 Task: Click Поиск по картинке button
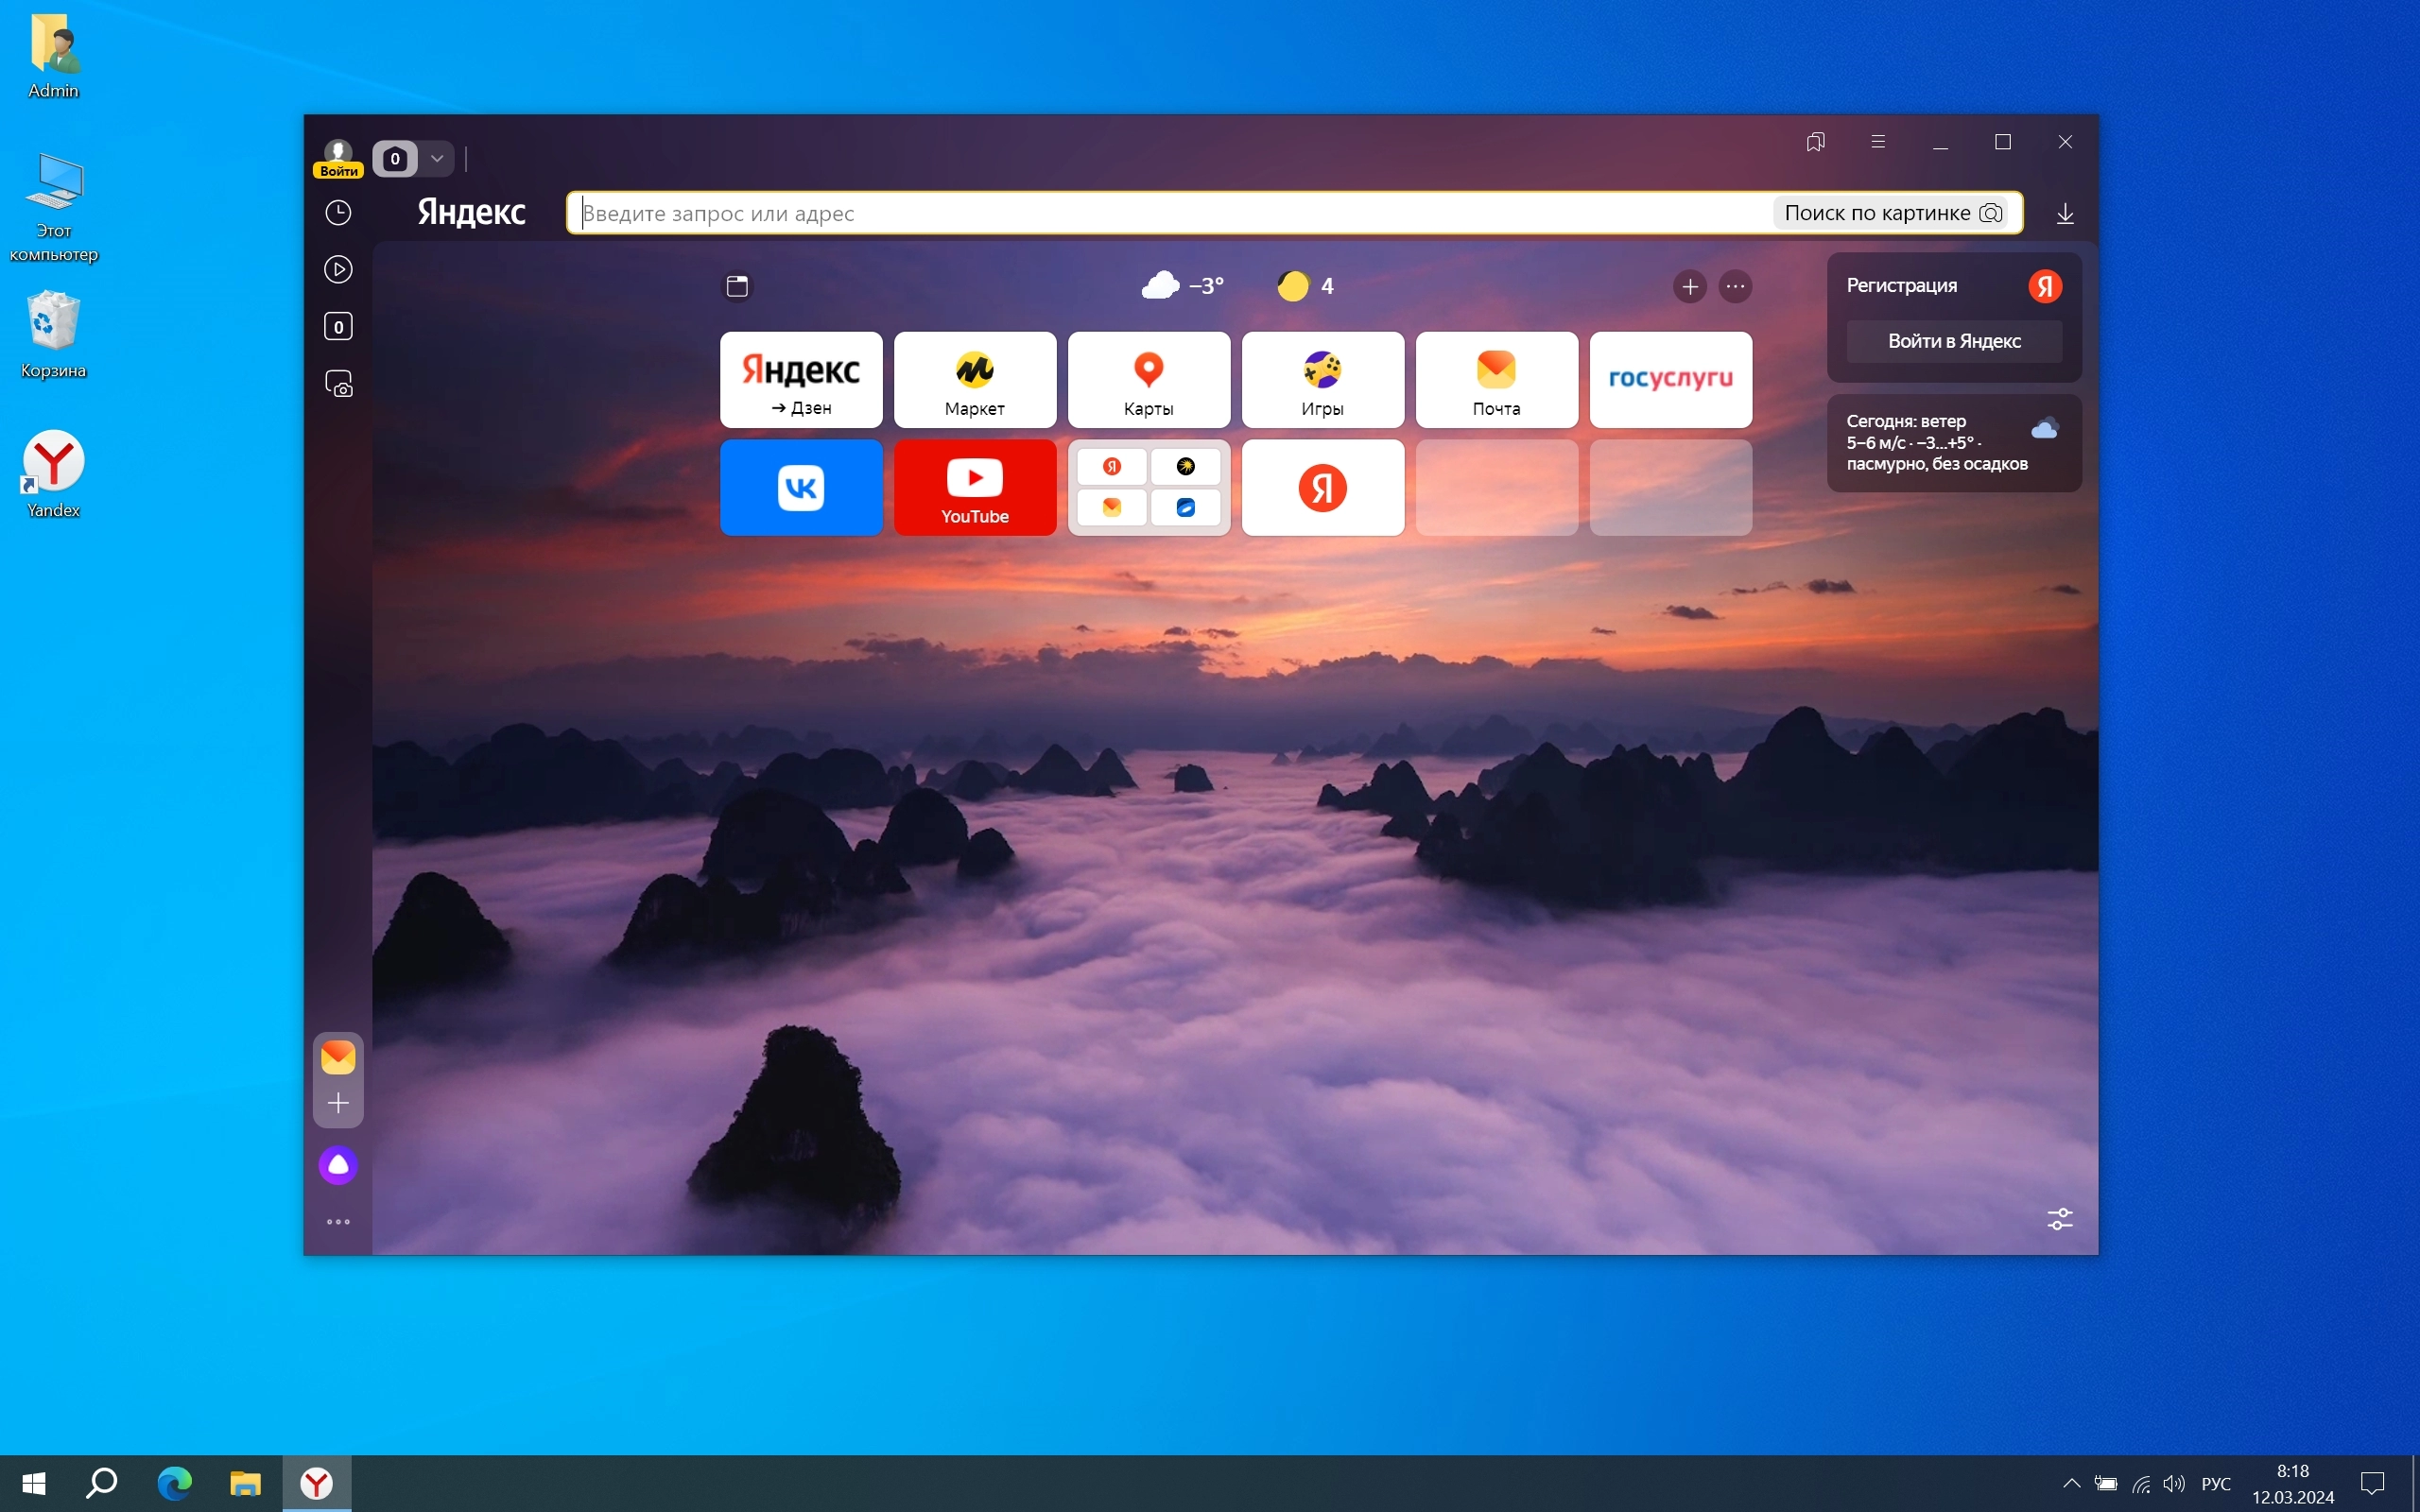point(1892,213)
